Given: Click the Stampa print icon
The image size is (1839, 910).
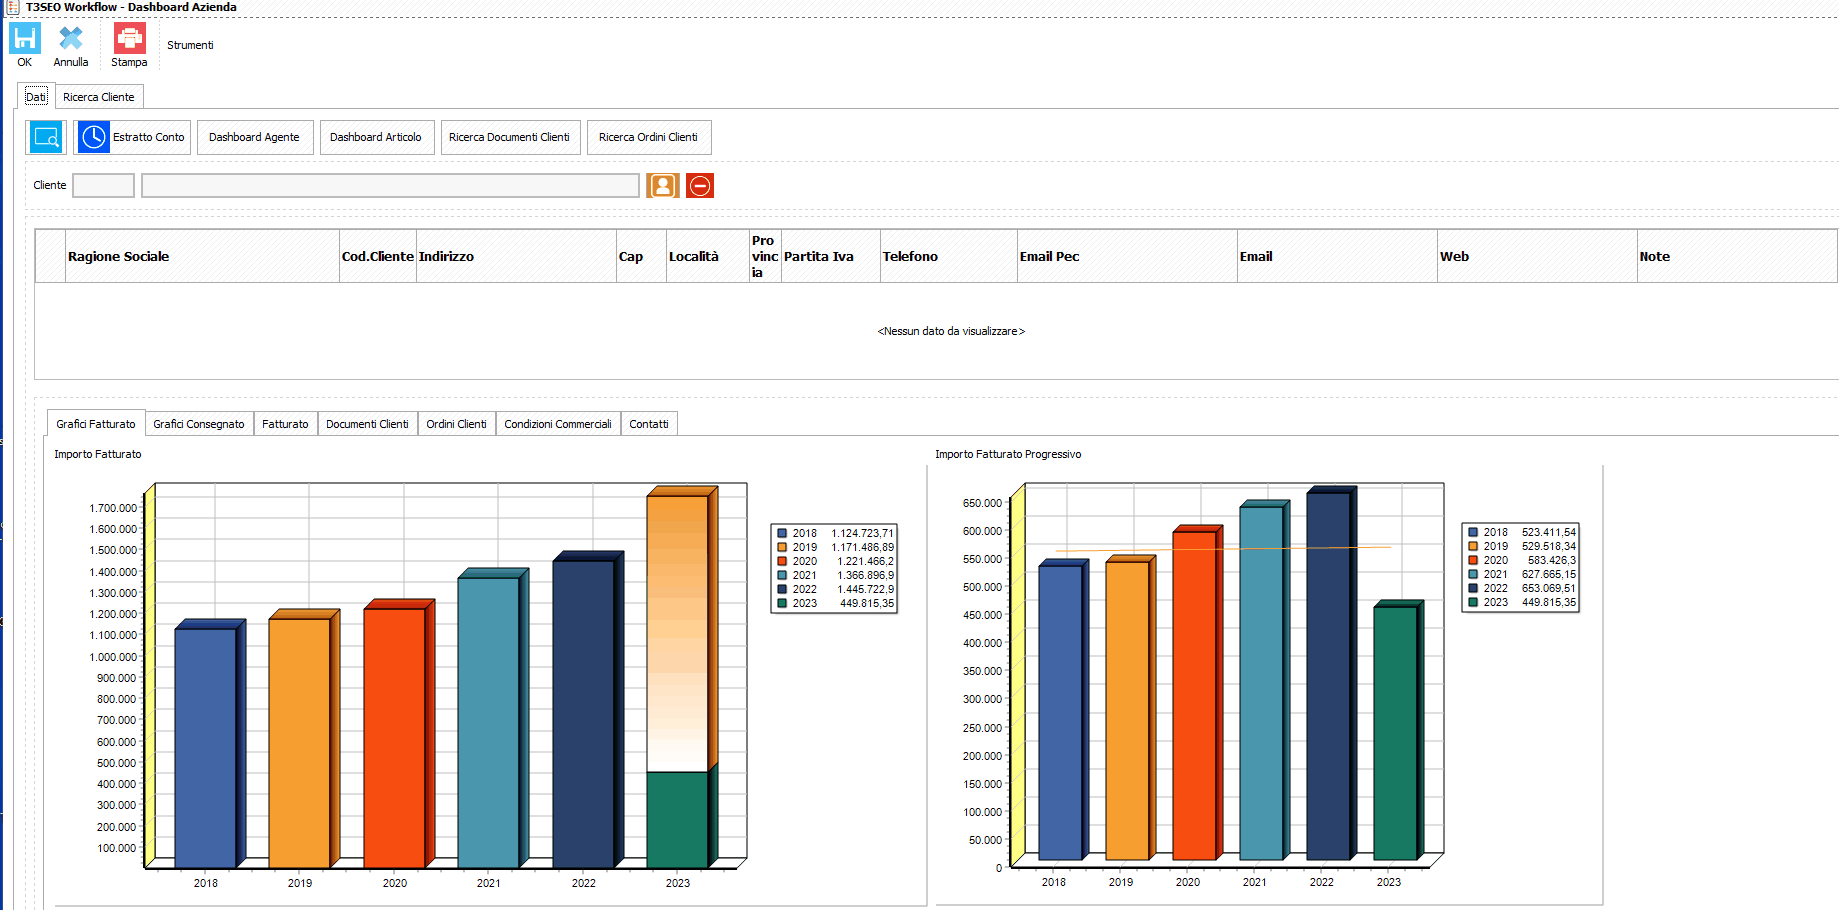Looking at the screenshot, I should click(129, 39).
